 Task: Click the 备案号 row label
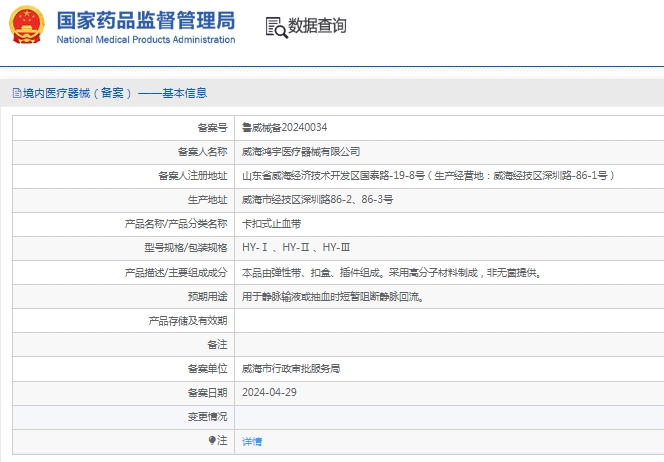(x=212, y=127)
